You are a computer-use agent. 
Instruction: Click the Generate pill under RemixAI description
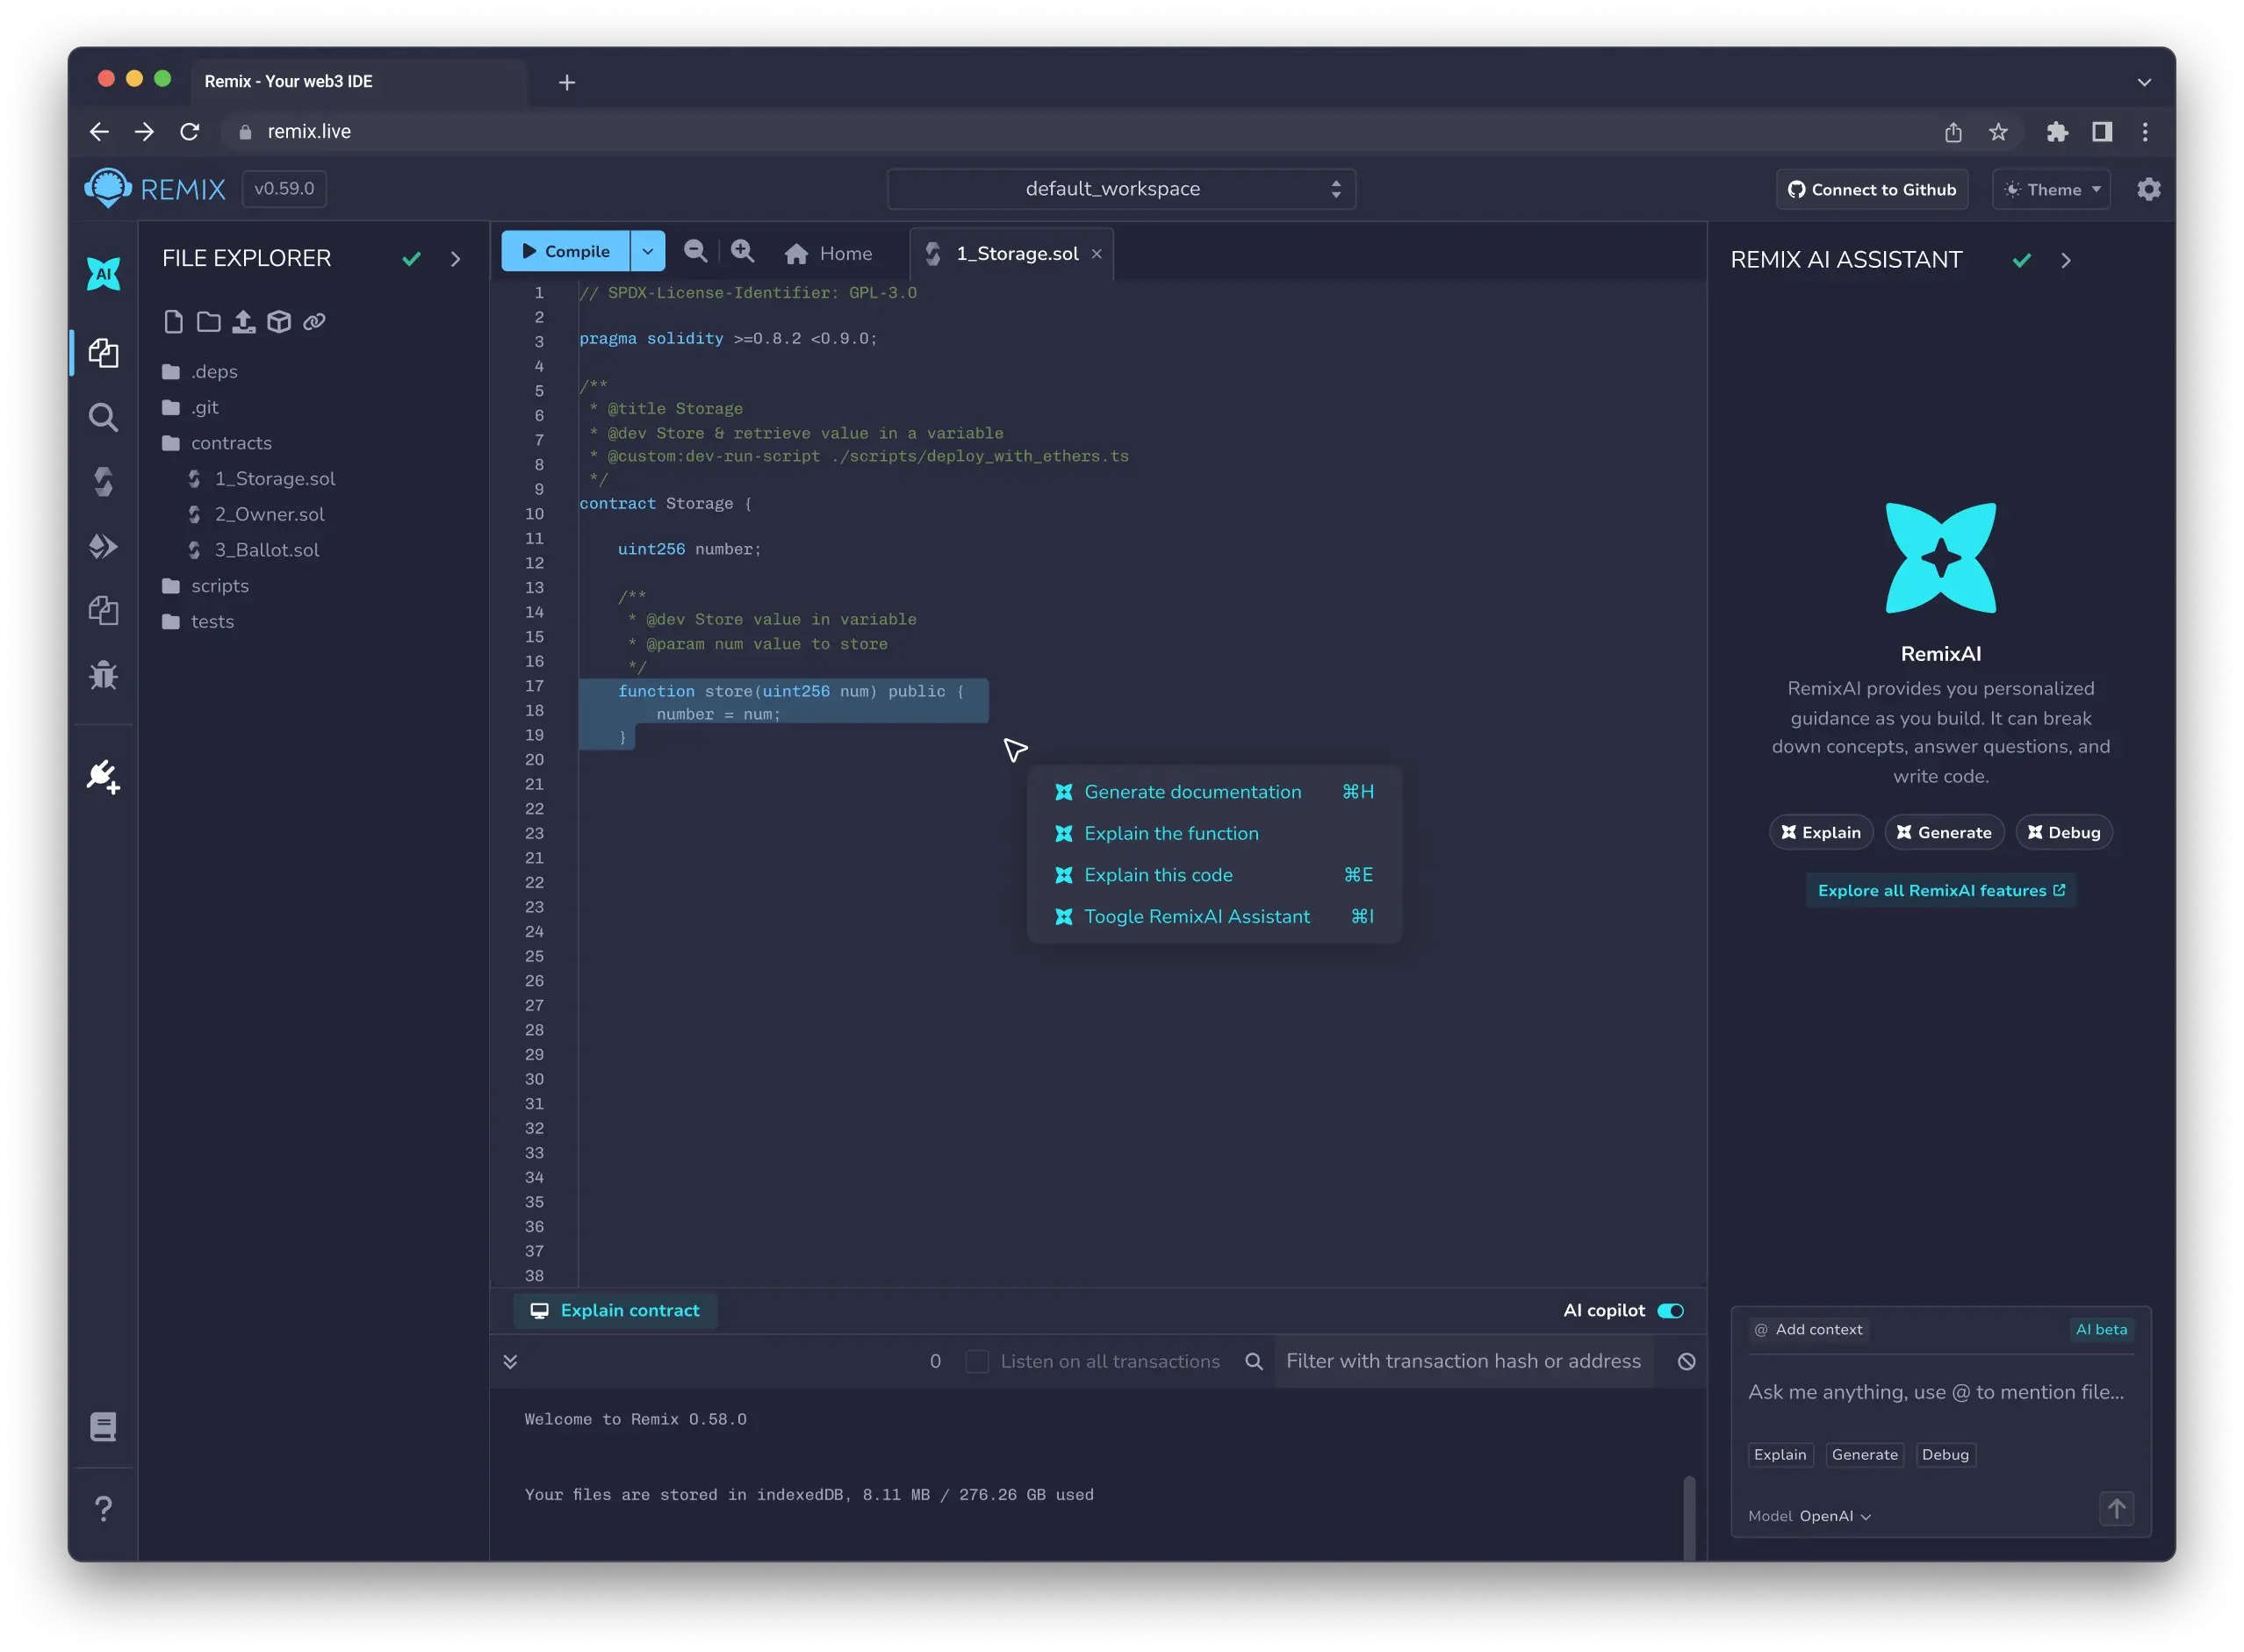click(1943, 832)
